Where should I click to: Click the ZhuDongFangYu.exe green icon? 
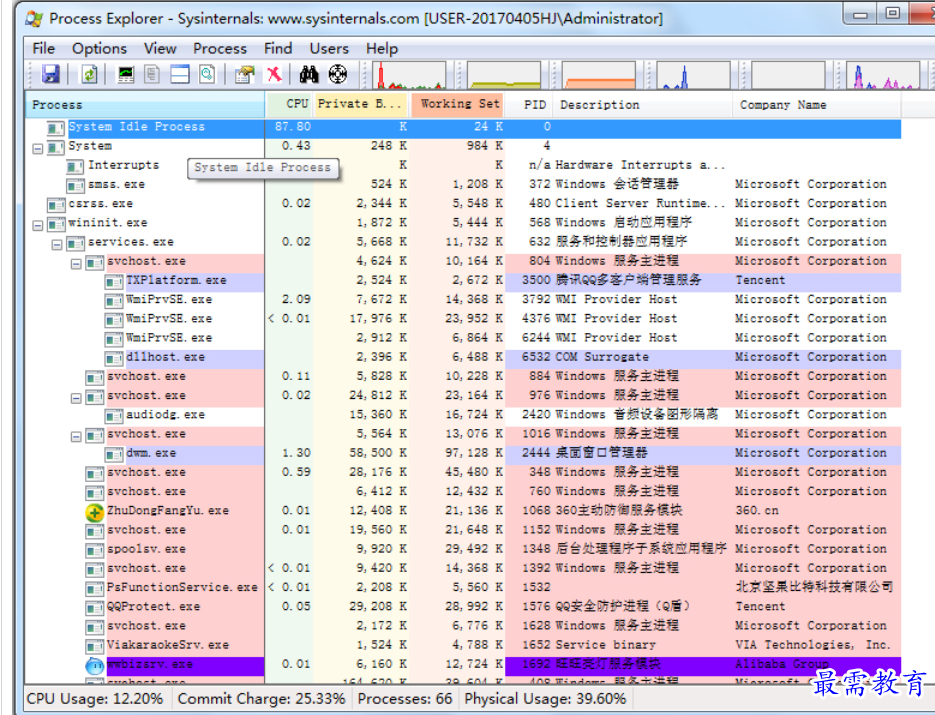point(94,512)
